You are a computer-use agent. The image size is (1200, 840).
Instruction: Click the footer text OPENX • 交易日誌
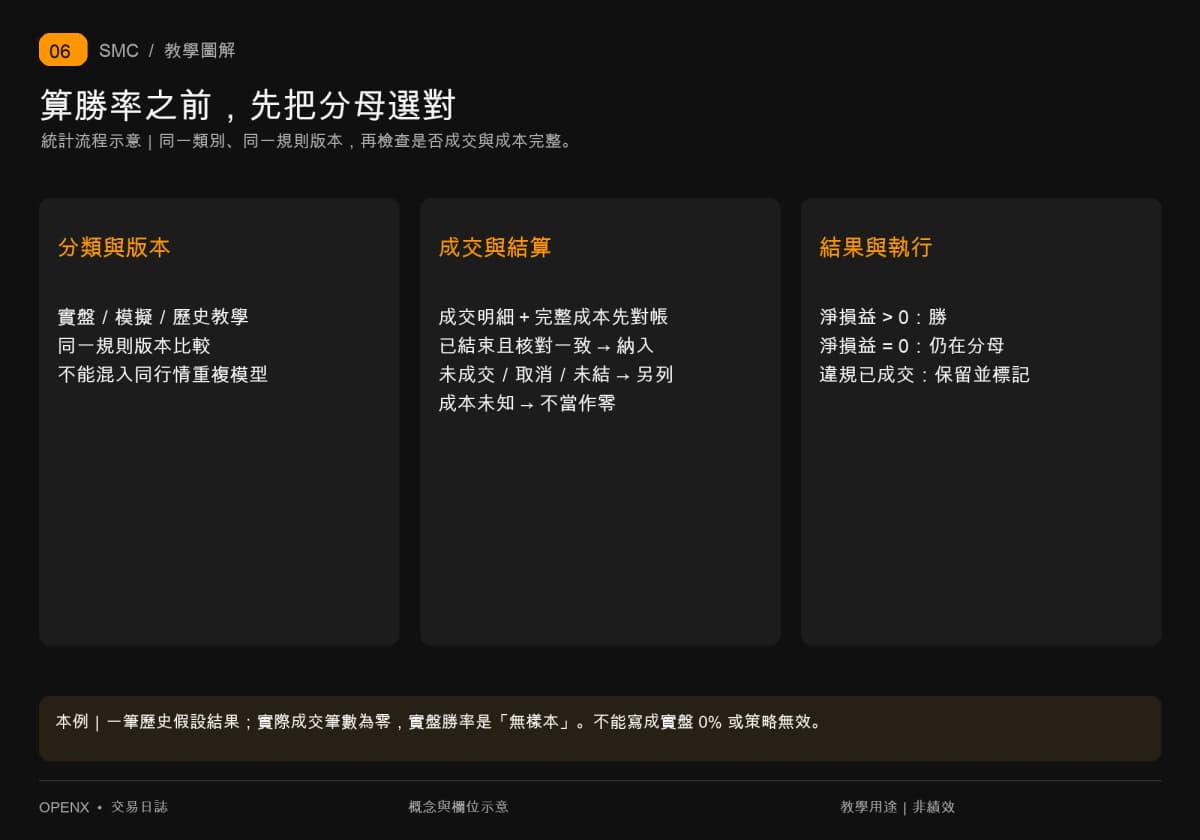click(x=103, y=807)
